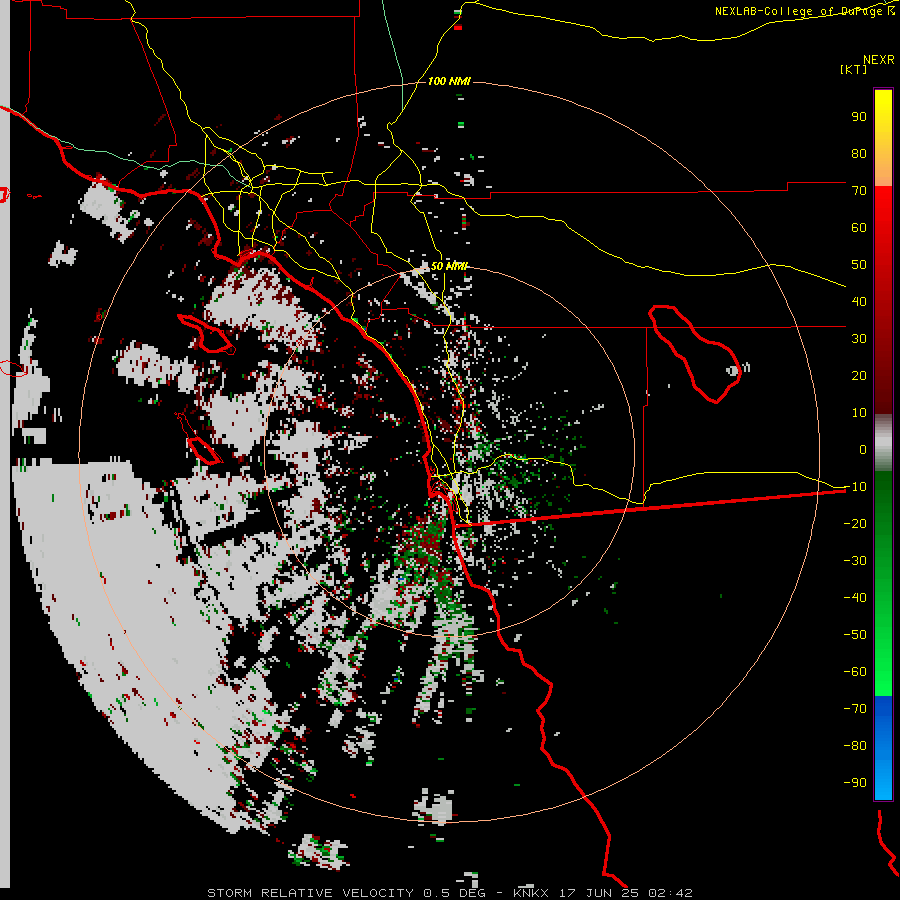
Task: Click the [KT] units label
Action: coord(853,69)
